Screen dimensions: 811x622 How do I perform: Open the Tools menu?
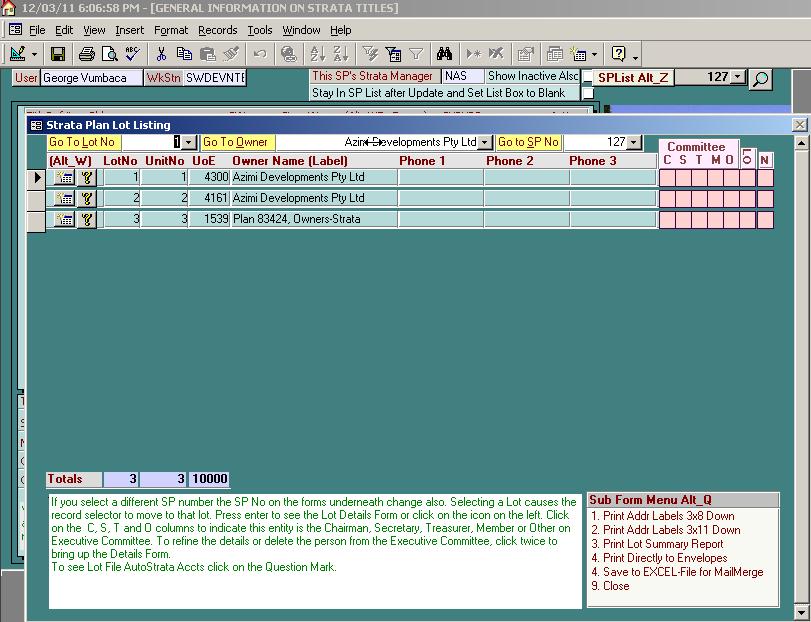[260, 31]
